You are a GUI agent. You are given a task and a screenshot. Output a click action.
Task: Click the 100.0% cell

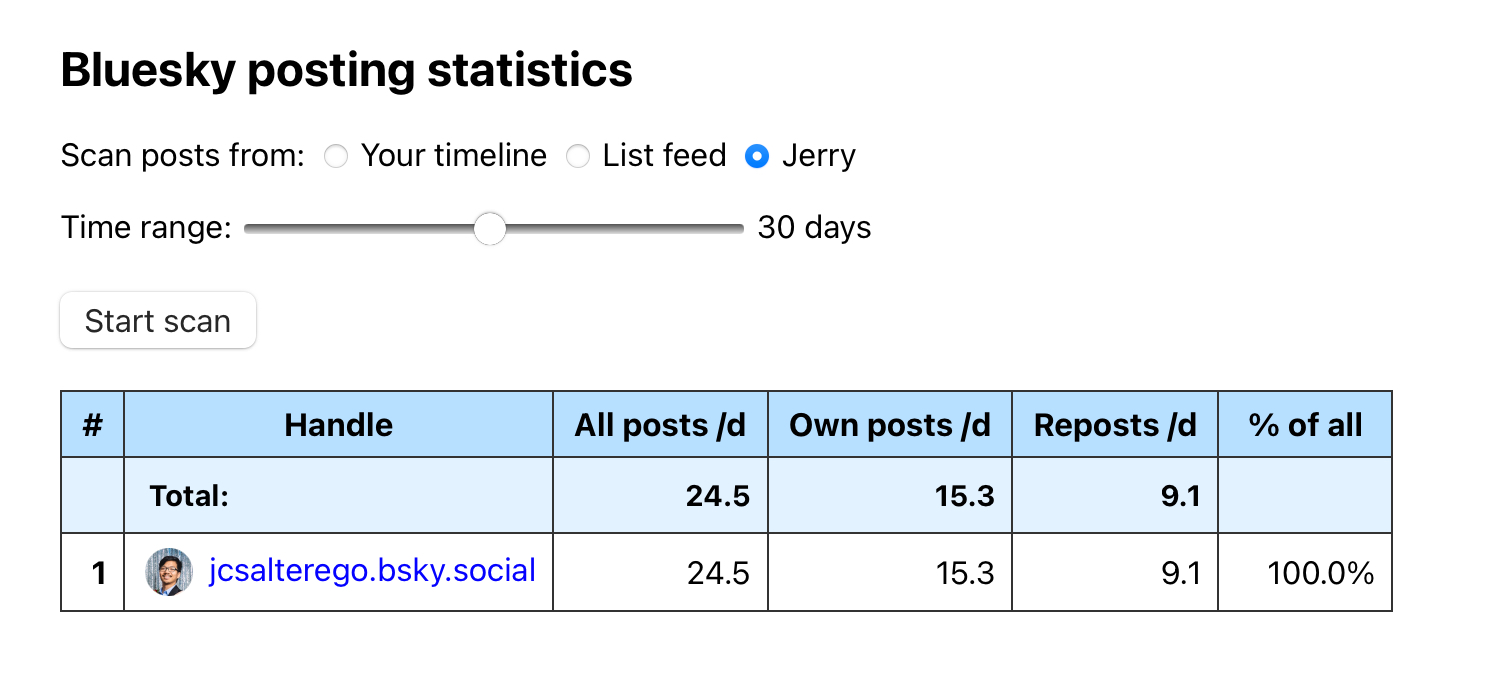click(x=1320, y=573)
